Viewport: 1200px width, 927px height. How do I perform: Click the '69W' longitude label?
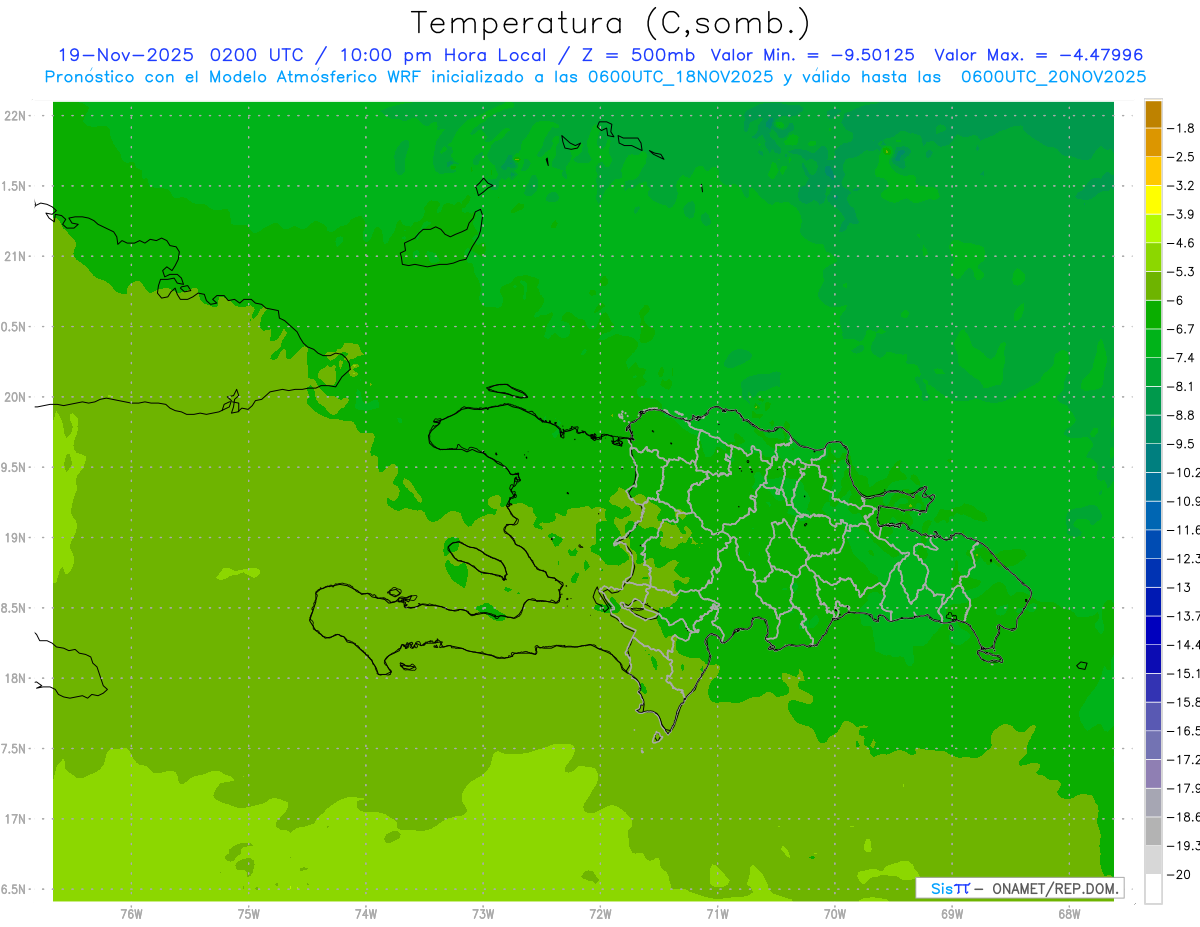click(x=952, y=914)
